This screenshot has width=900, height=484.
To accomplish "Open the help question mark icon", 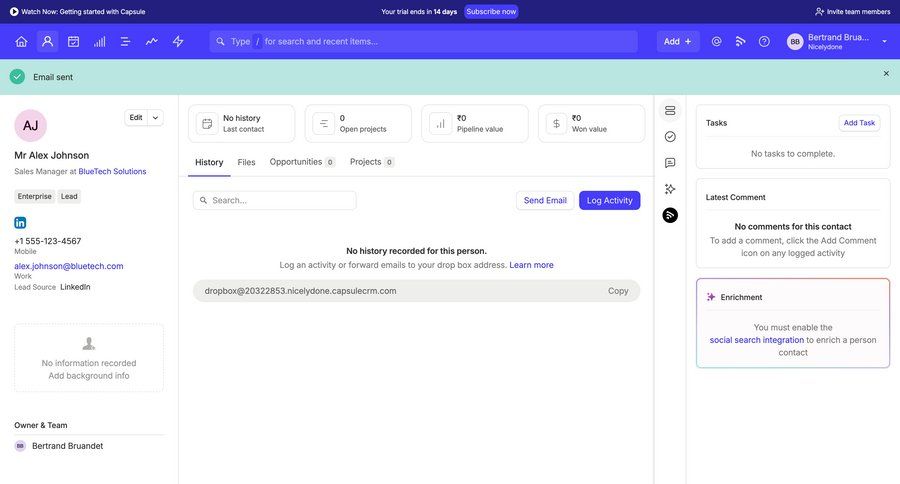I will coord(764,41).
